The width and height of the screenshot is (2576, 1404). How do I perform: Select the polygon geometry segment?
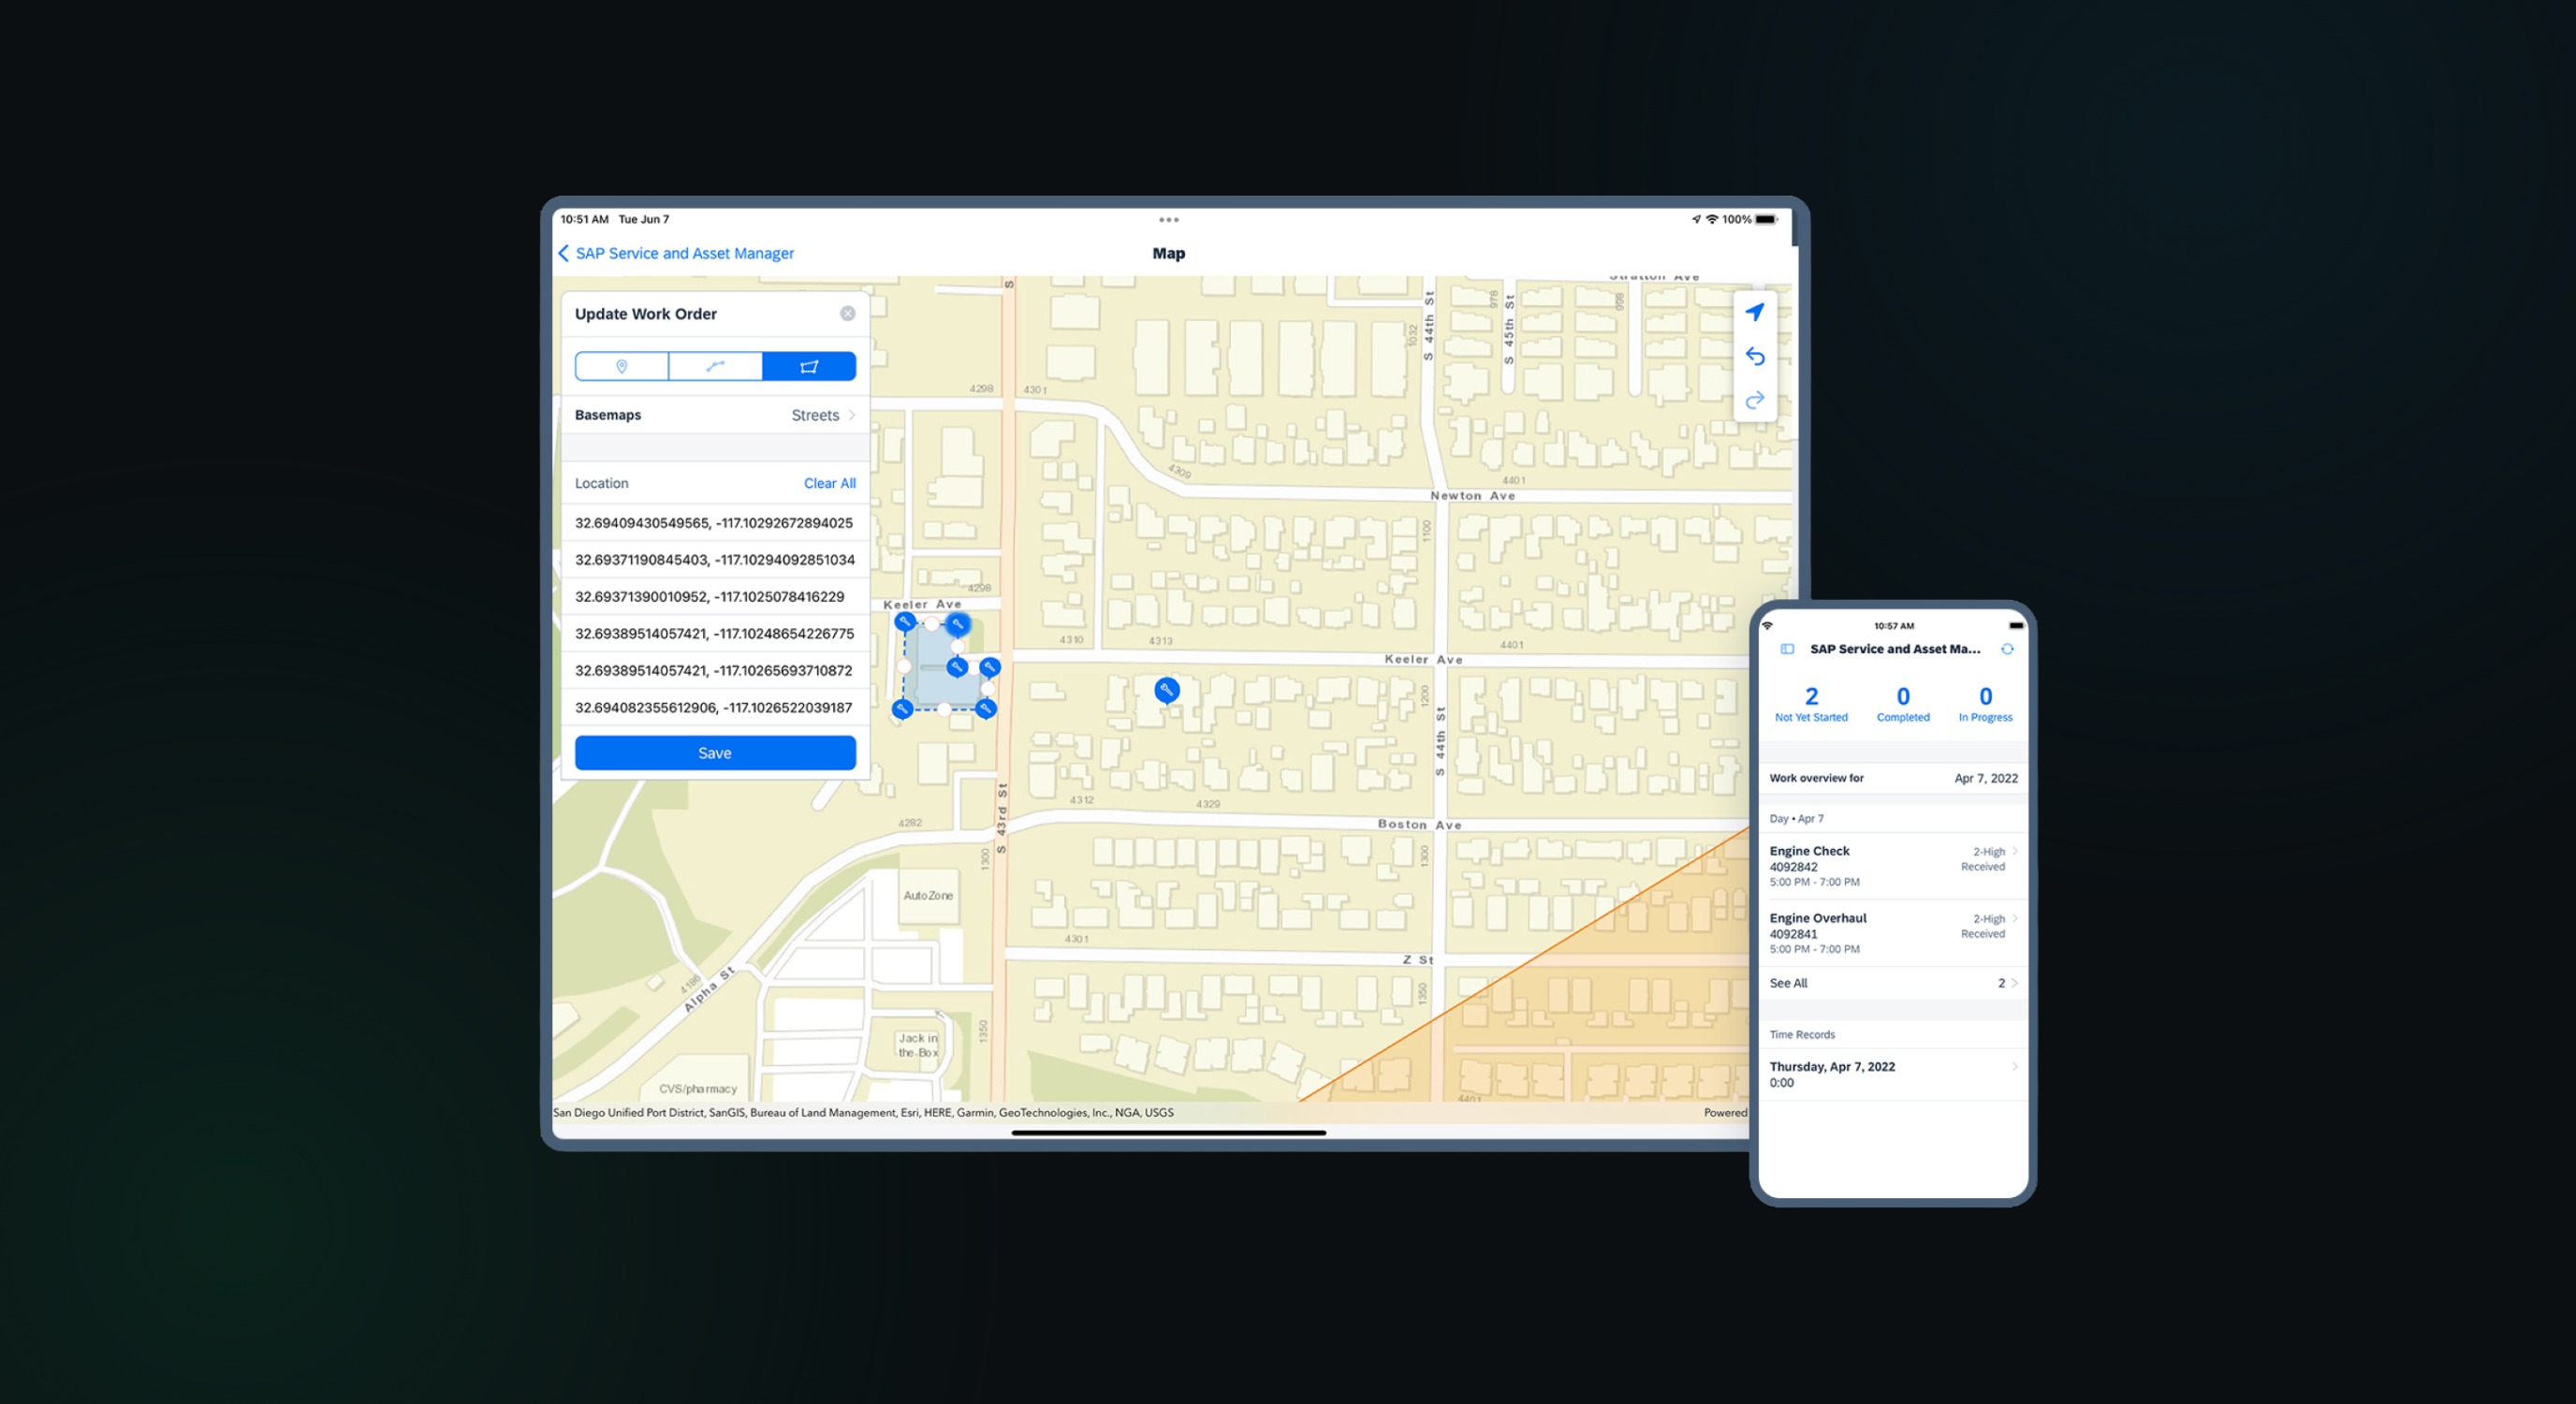[809, 366]
